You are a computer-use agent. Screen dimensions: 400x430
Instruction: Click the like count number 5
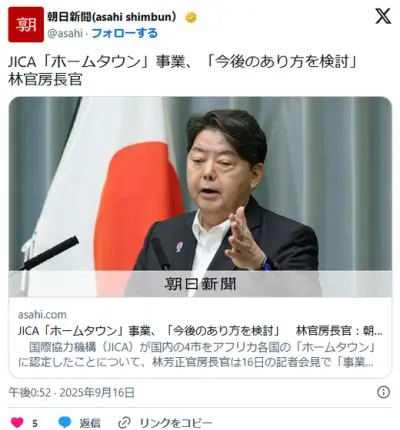click(x=35, y=423)
